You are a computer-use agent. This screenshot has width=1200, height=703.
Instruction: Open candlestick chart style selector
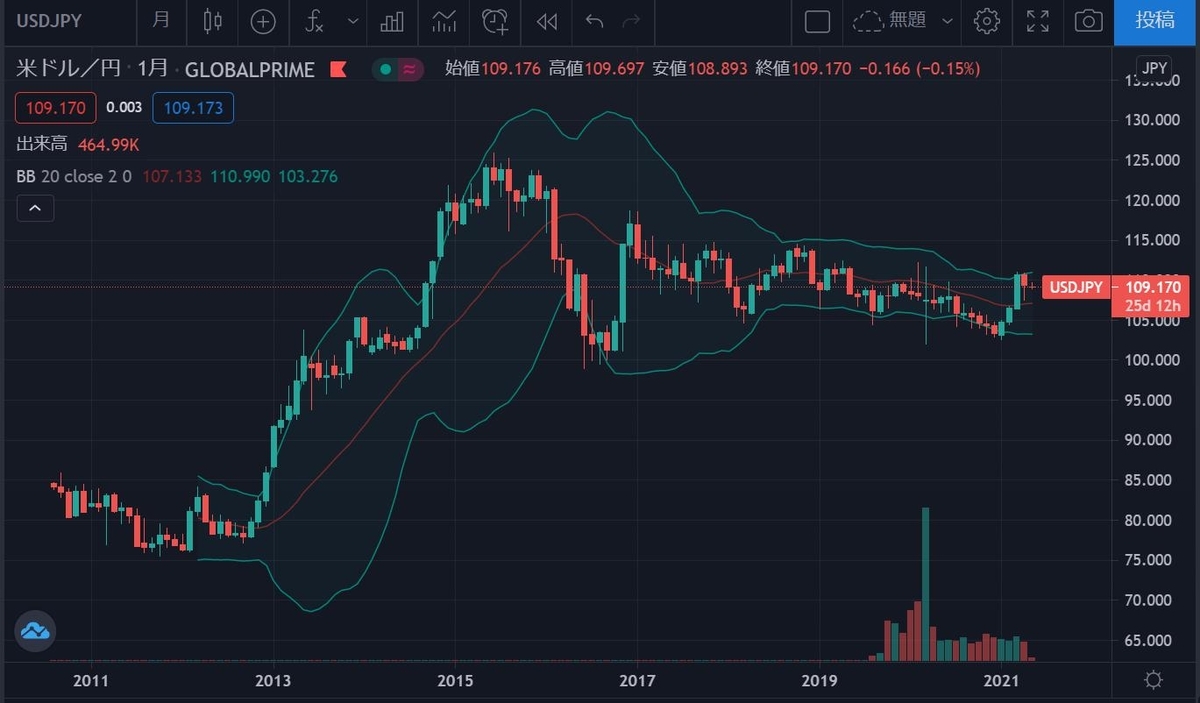click(211, 21)
